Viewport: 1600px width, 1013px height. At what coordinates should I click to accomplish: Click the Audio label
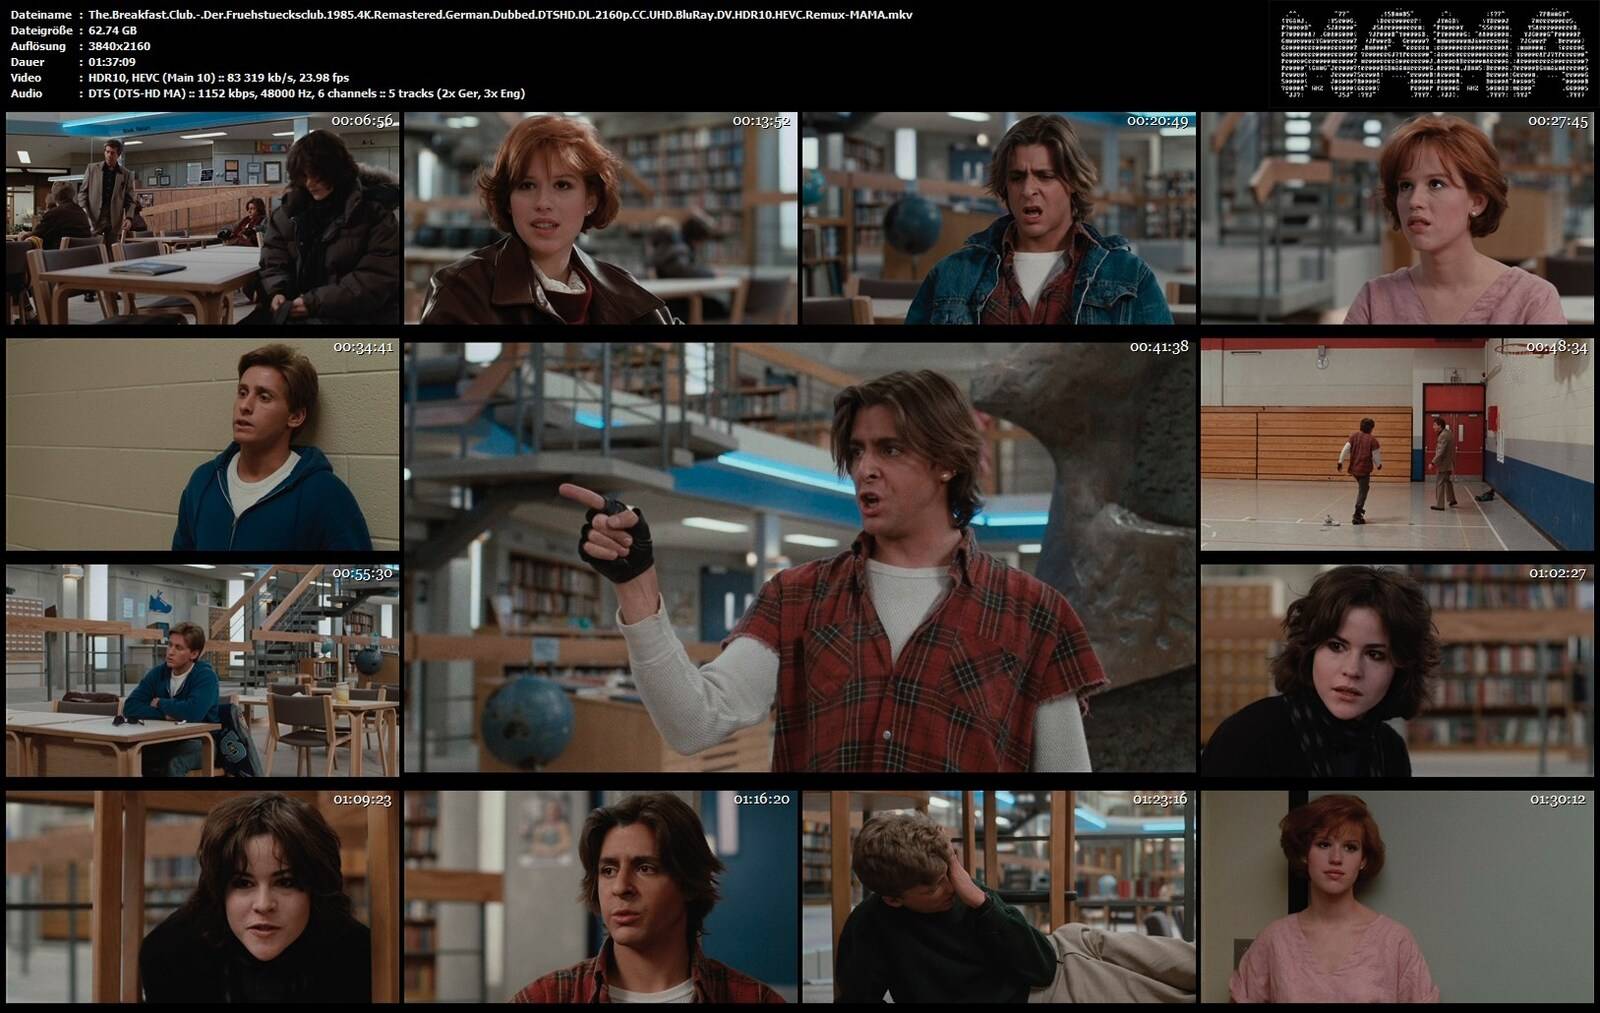point(26,93)
